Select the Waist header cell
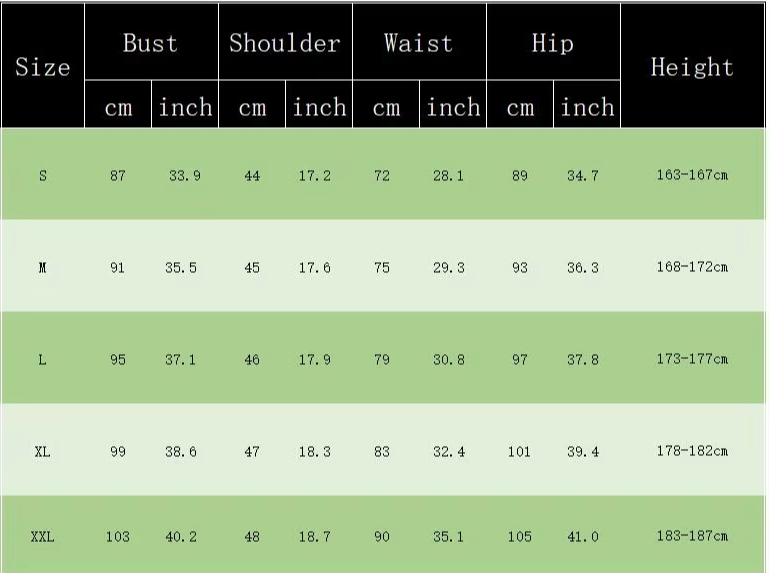This screenshot has height=573, width=770. point(419,42)
